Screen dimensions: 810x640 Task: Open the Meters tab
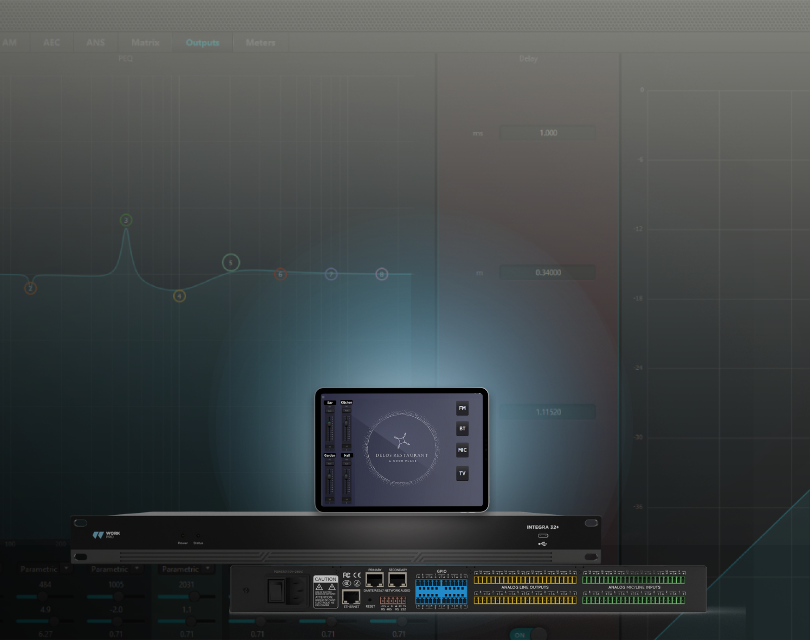[261, 43]
